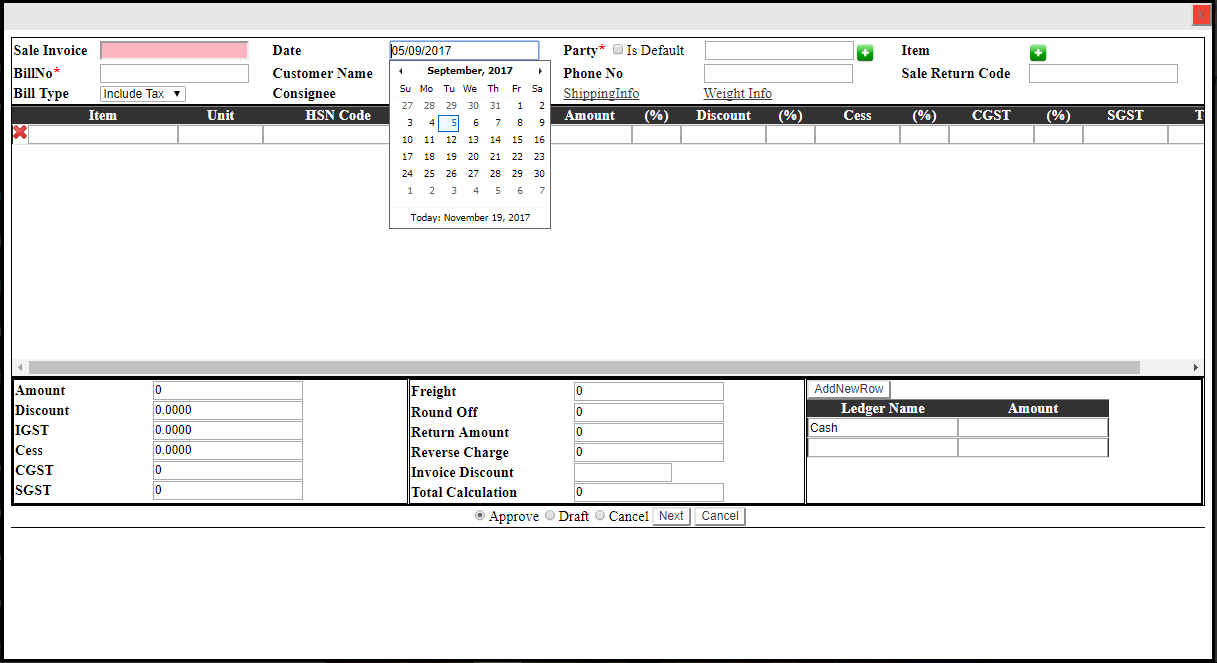
Task: Click the green add Item plus icon
Action: [x=1038, y=53]
